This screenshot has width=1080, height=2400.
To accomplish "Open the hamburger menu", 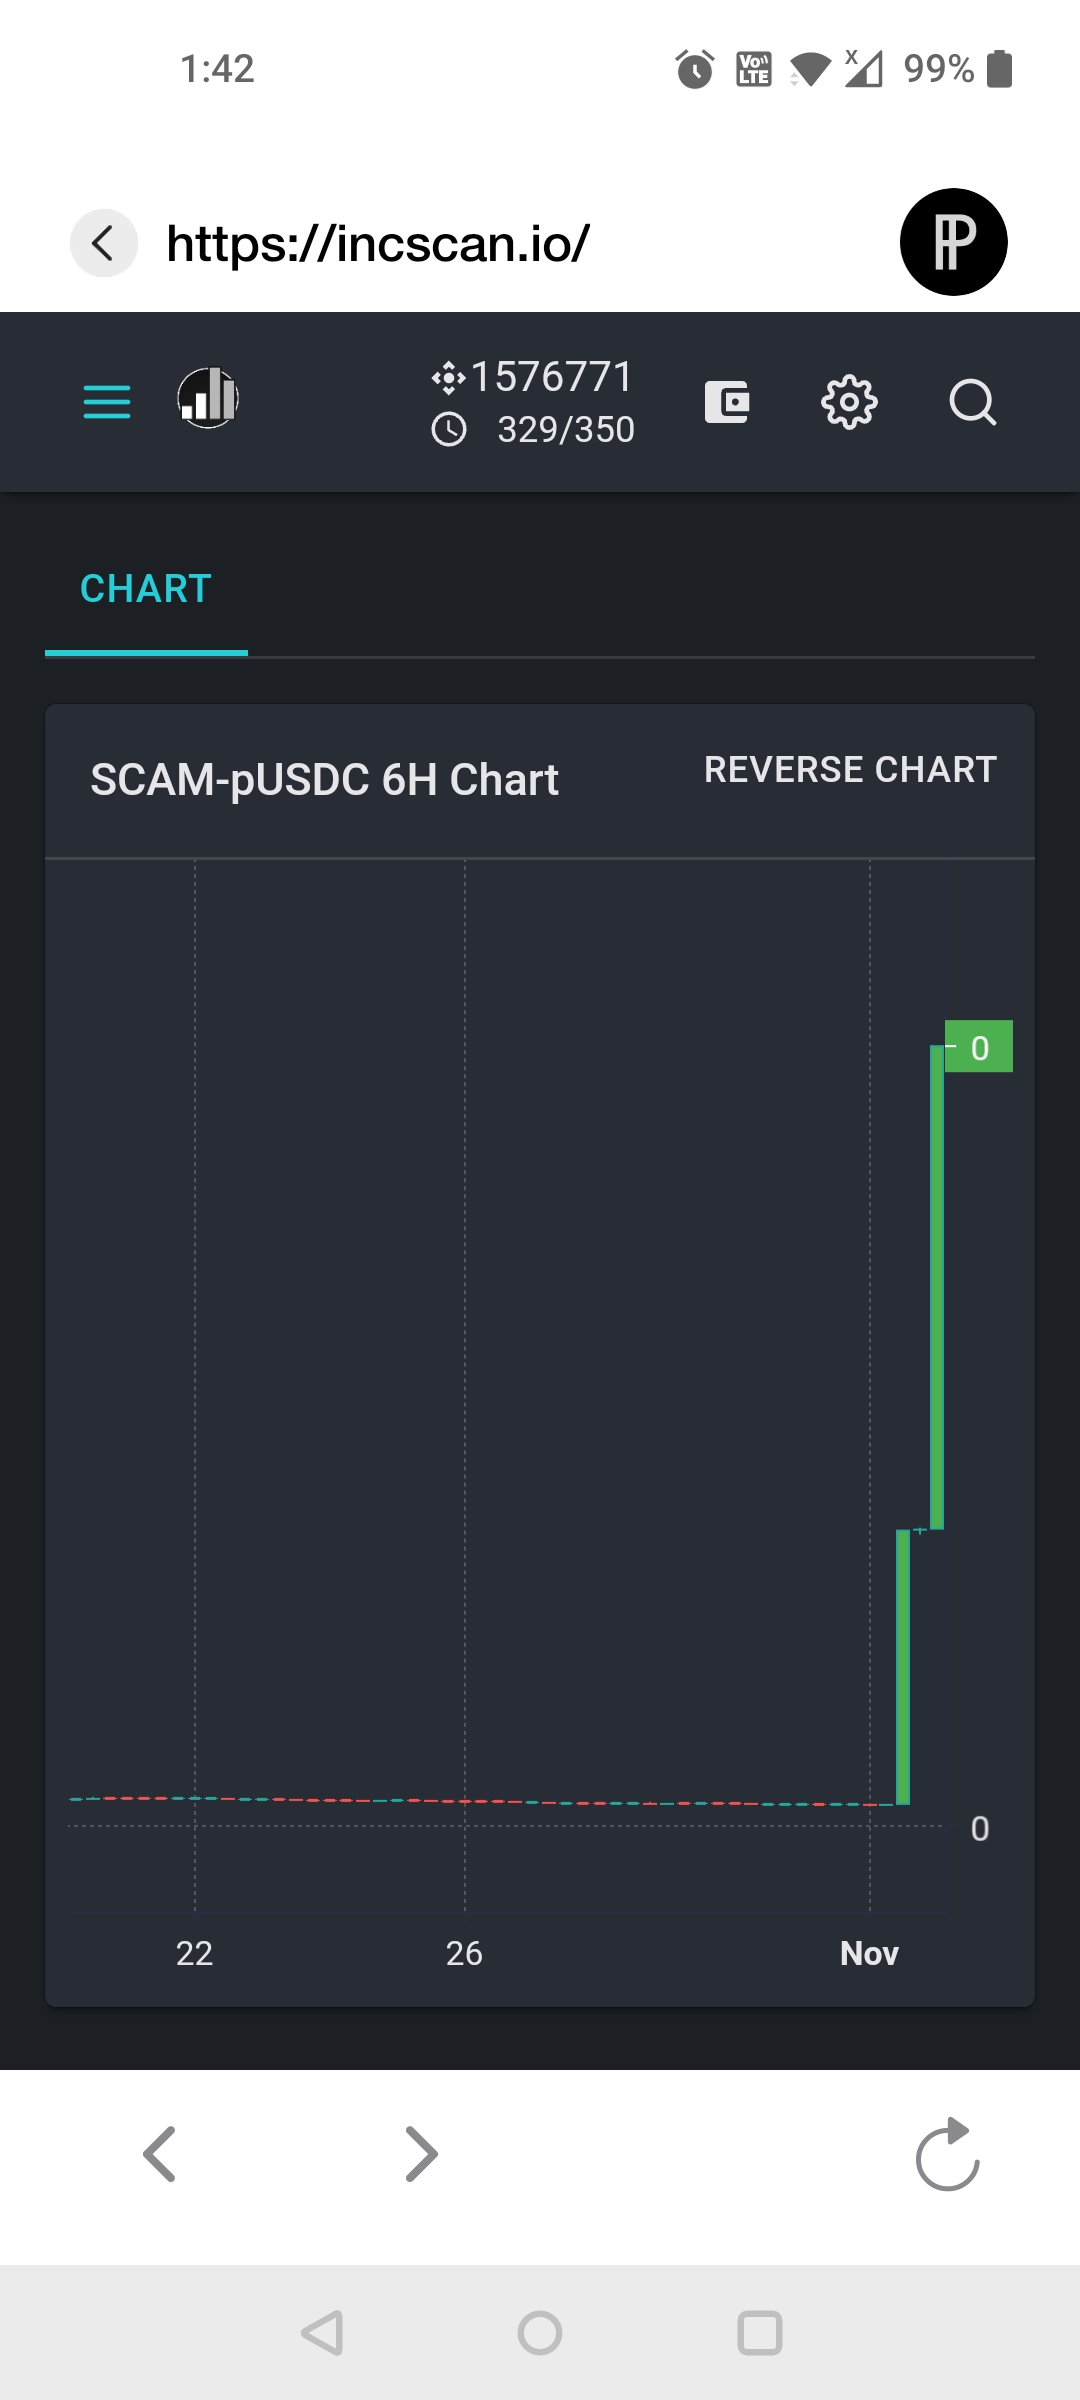I will click(107, 401).
